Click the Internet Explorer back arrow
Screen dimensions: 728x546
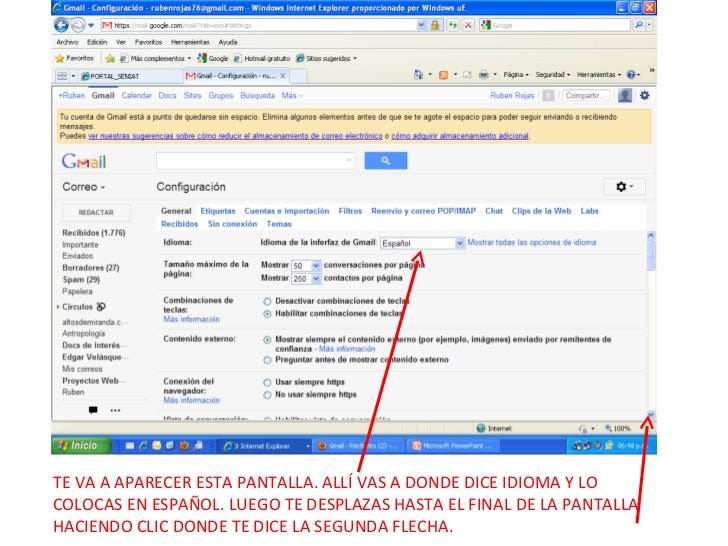pos(63,24)
